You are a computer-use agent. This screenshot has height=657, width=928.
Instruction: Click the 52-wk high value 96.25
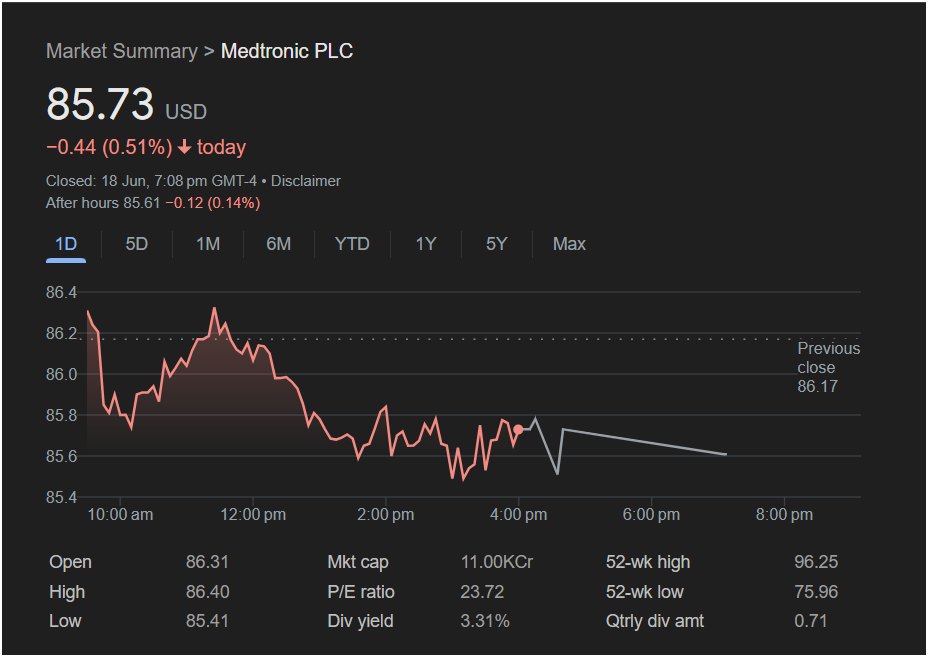pos(816,562)
